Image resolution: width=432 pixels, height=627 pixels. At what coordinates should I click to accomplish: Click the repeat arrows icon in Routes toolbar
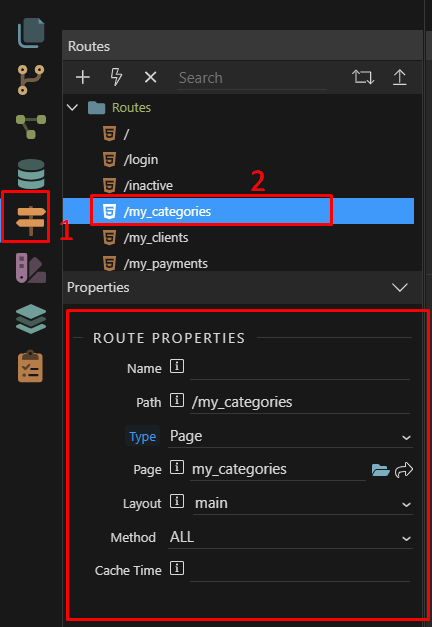363,77
